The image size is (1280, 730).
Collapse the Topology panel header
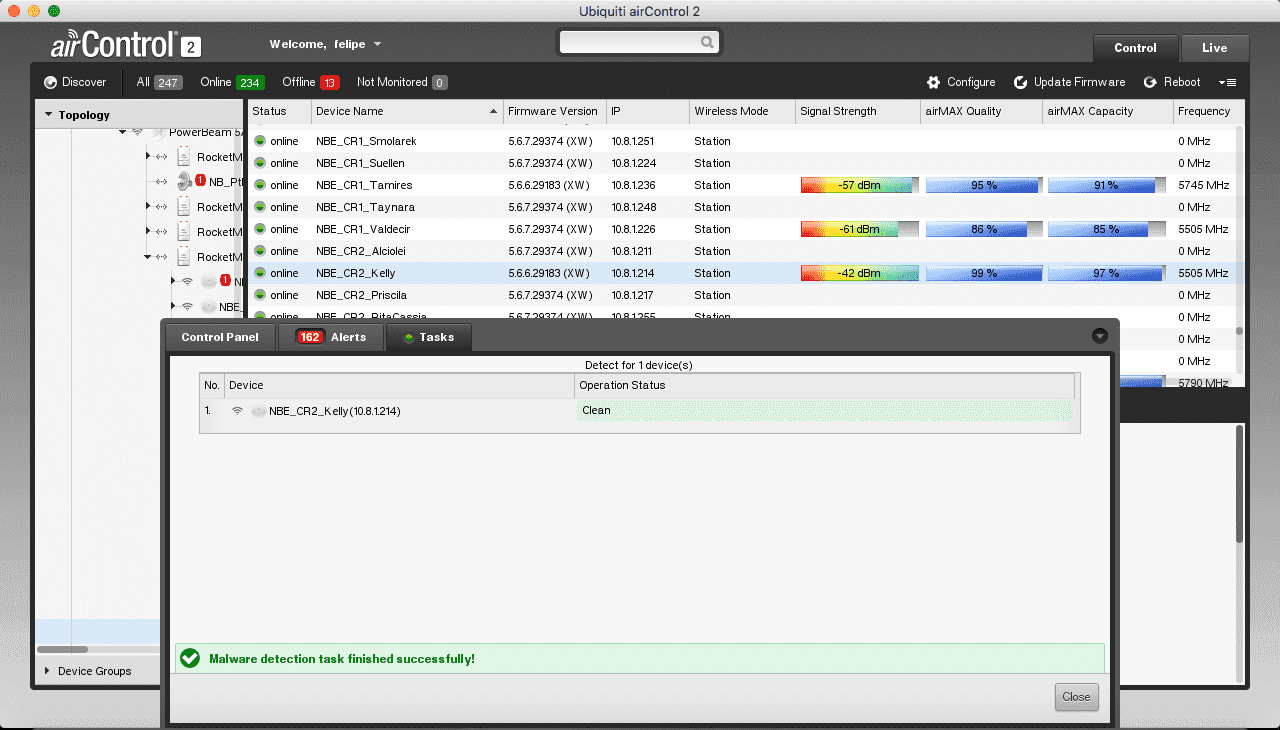[x=140, y=115]
